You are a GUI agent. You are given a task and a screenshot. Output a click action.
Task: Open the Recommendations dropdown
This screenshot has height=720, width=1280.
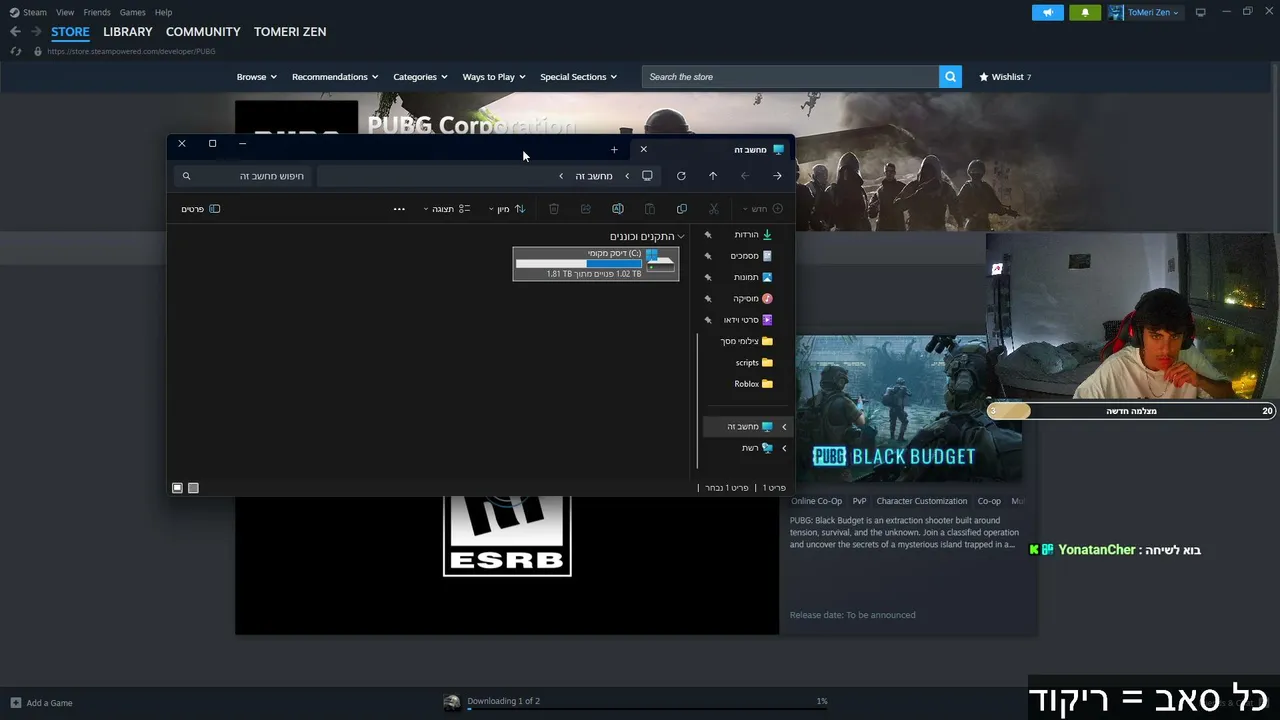[x=335, y=77]
